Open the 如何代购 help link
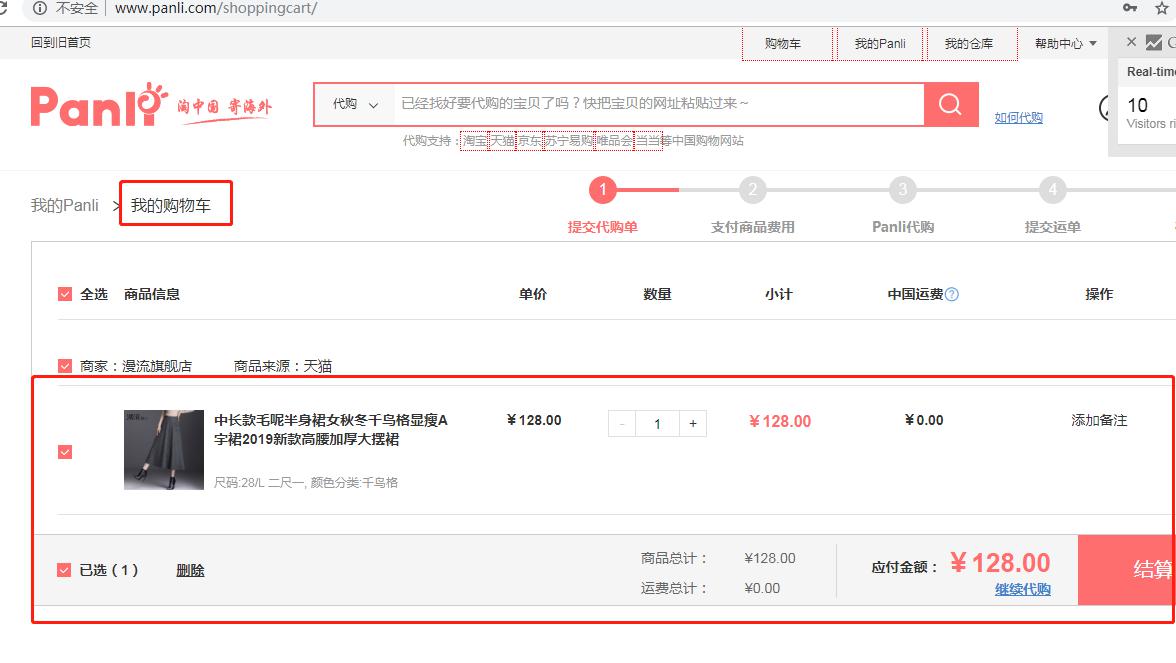The image size is (1176, 663). pyautogui.click(x=1018, y=117)
